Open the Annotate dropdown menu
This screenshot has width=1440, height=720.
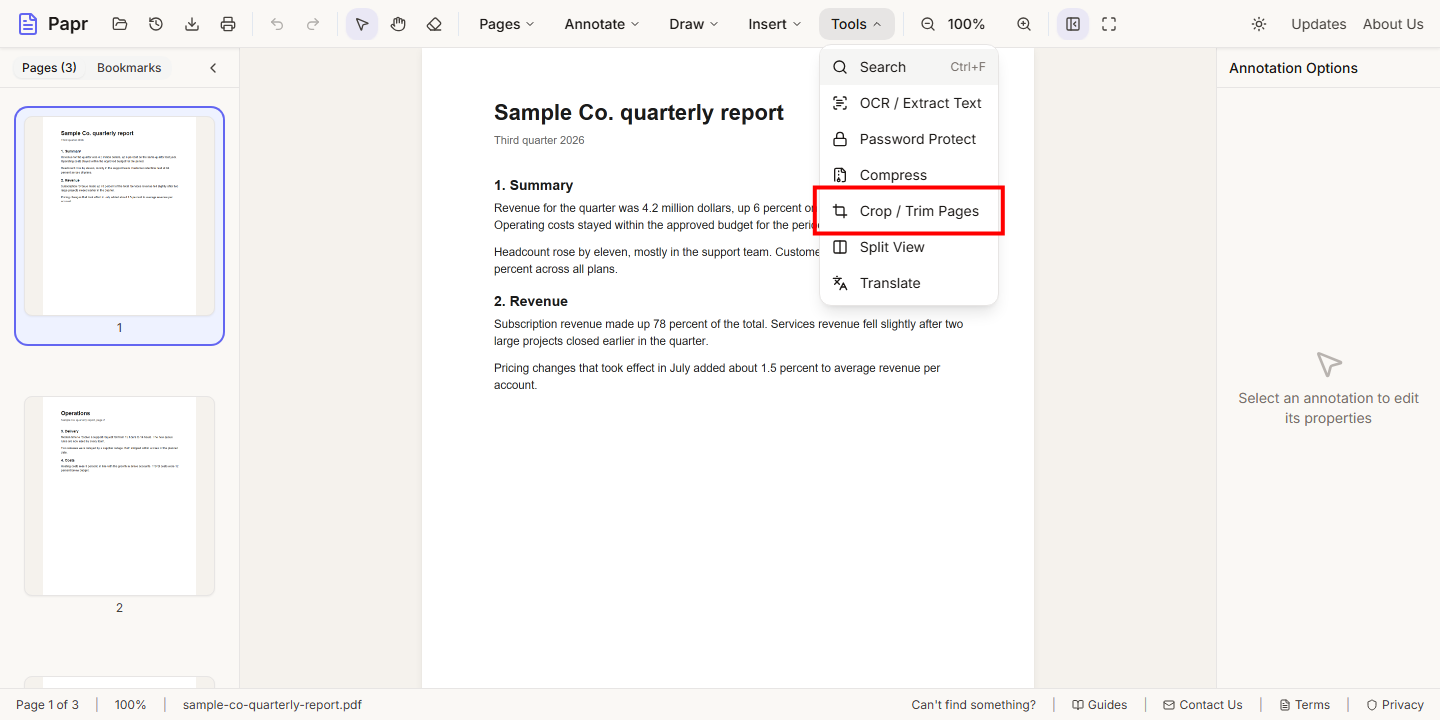tap(602, 24)
